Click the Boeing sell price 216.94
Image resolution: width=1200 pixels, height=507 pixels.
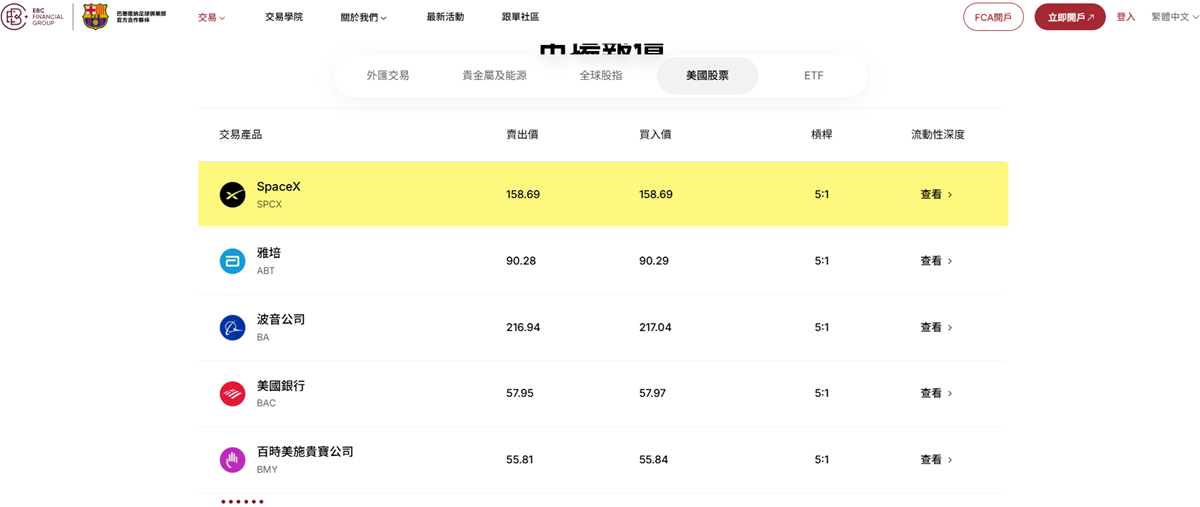(523, 327)
